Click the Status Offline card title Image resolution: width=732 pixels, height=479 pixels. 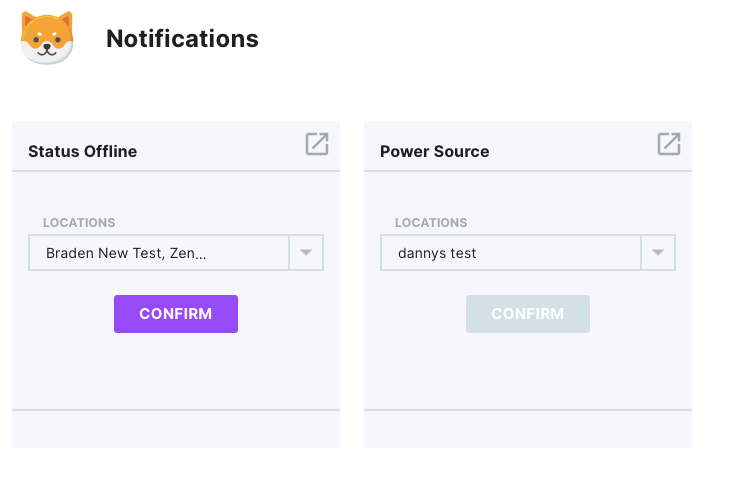coord(83,152)
